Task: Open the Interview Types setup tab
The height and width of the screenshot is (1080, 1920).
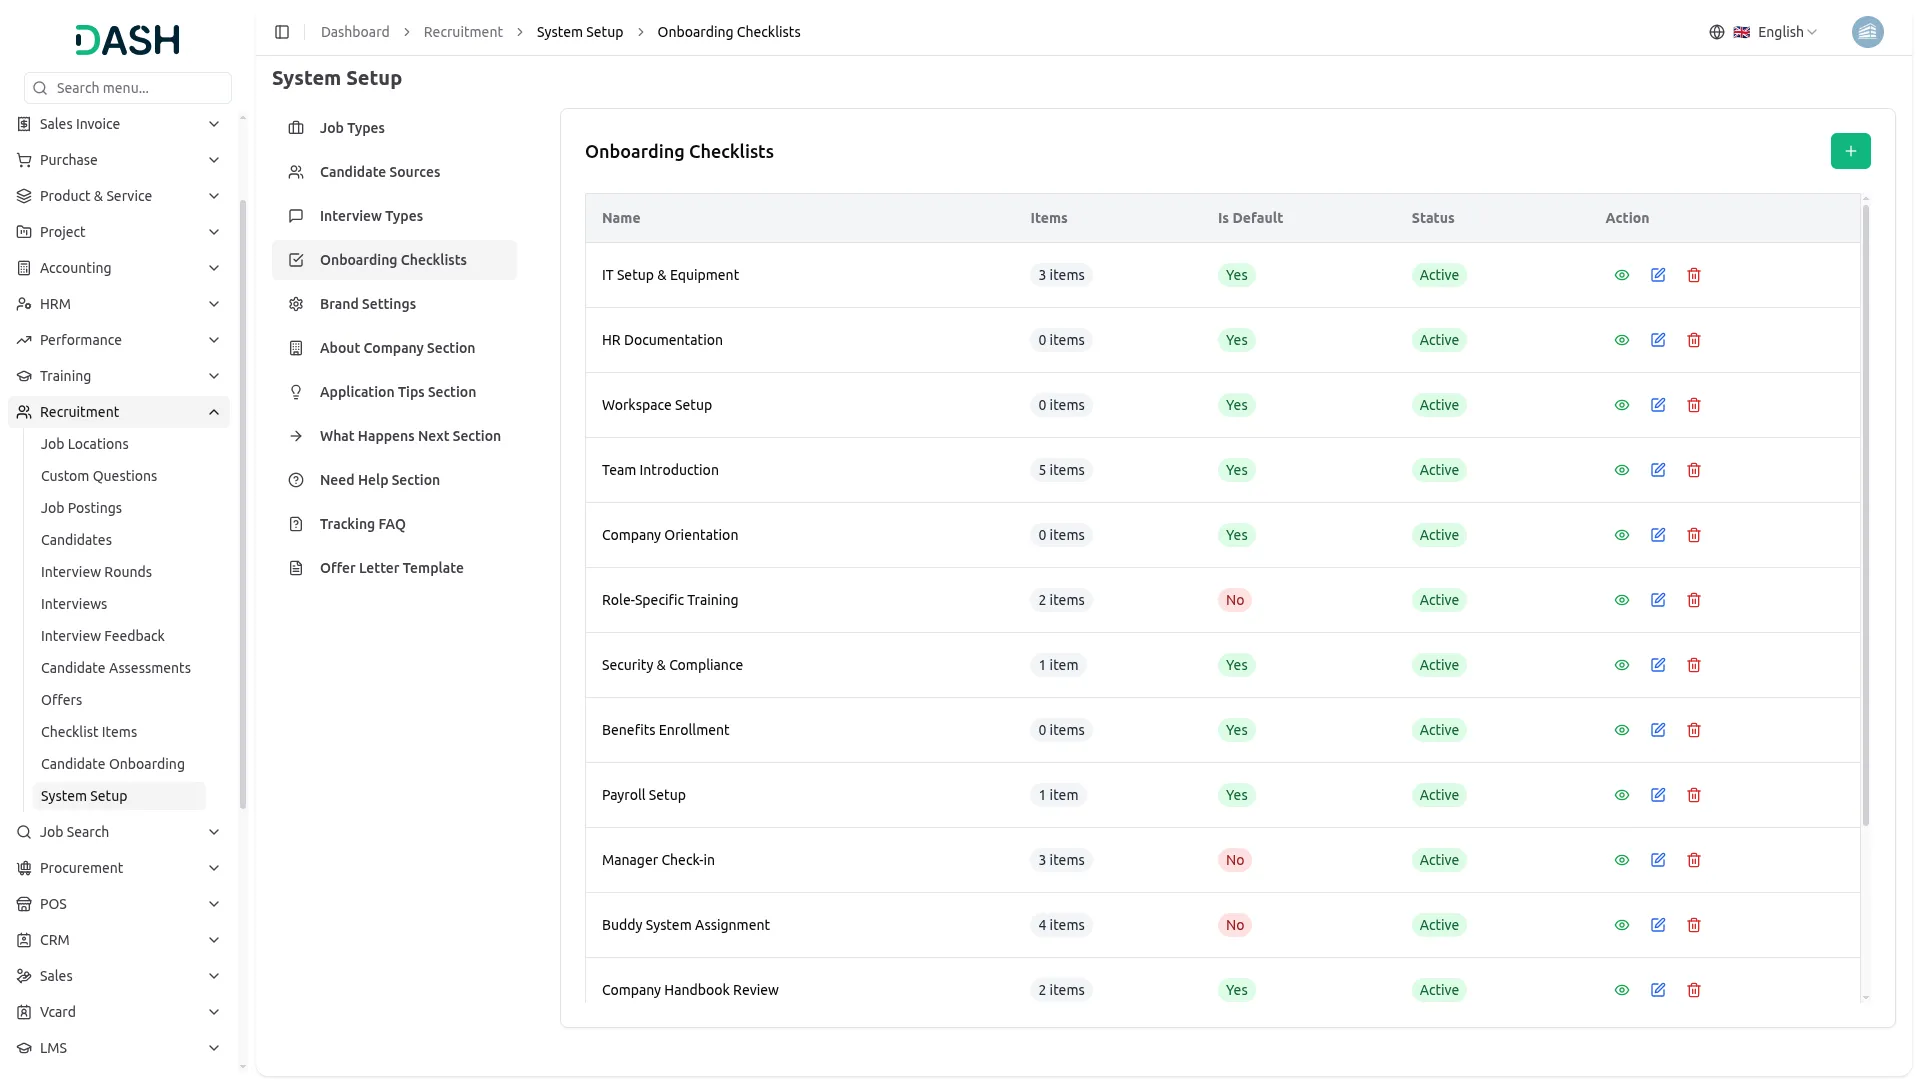Action: pyautogui.click(x=371, y=216)
